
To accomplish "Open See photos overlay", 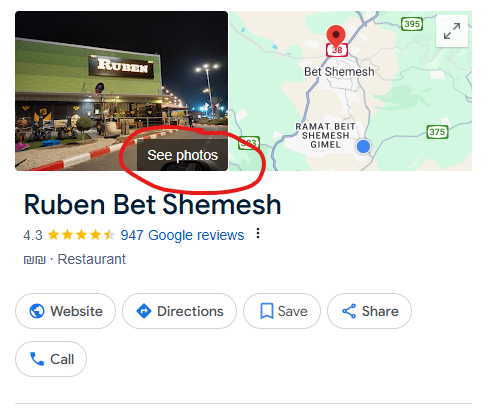I will coord(182,155).
